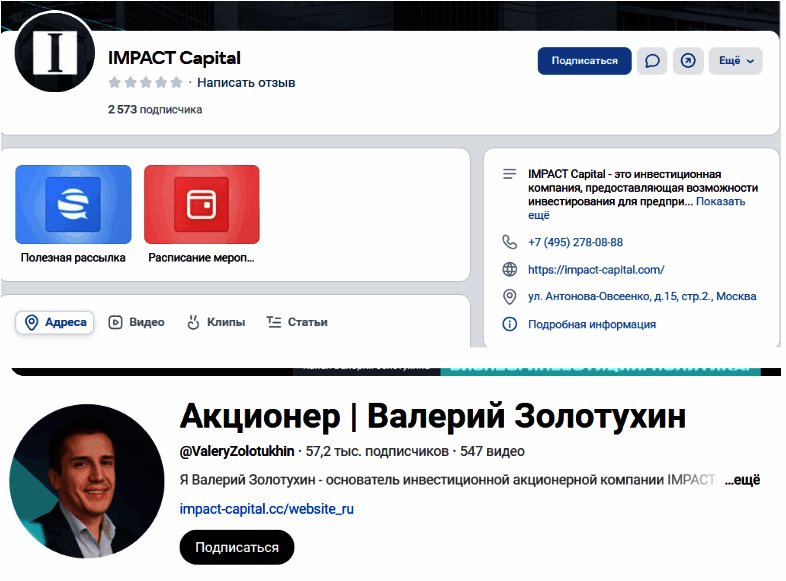Click the globe website icon
Screen dimensions: 786x581
click(x=510, y=270)
